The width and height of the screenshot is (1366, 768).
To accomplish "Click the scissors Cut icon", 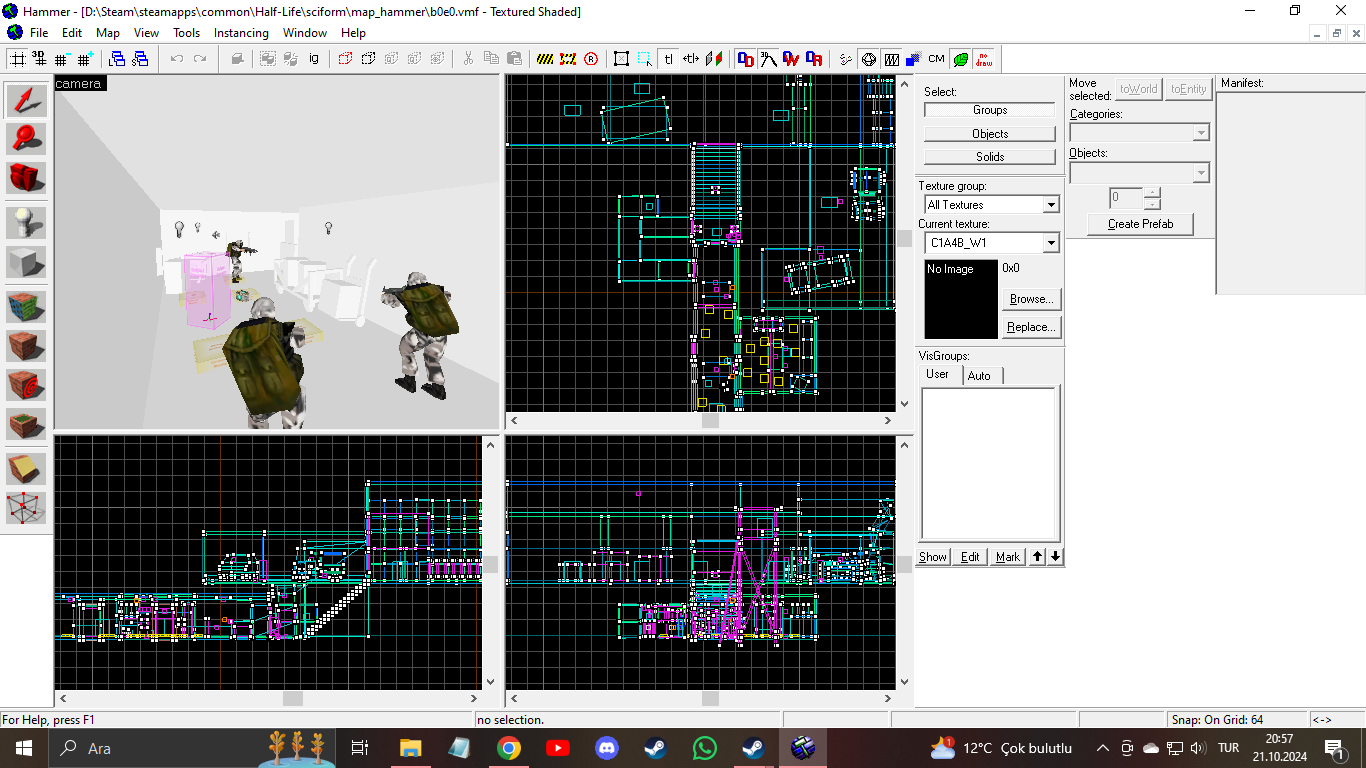I will 468,59.
